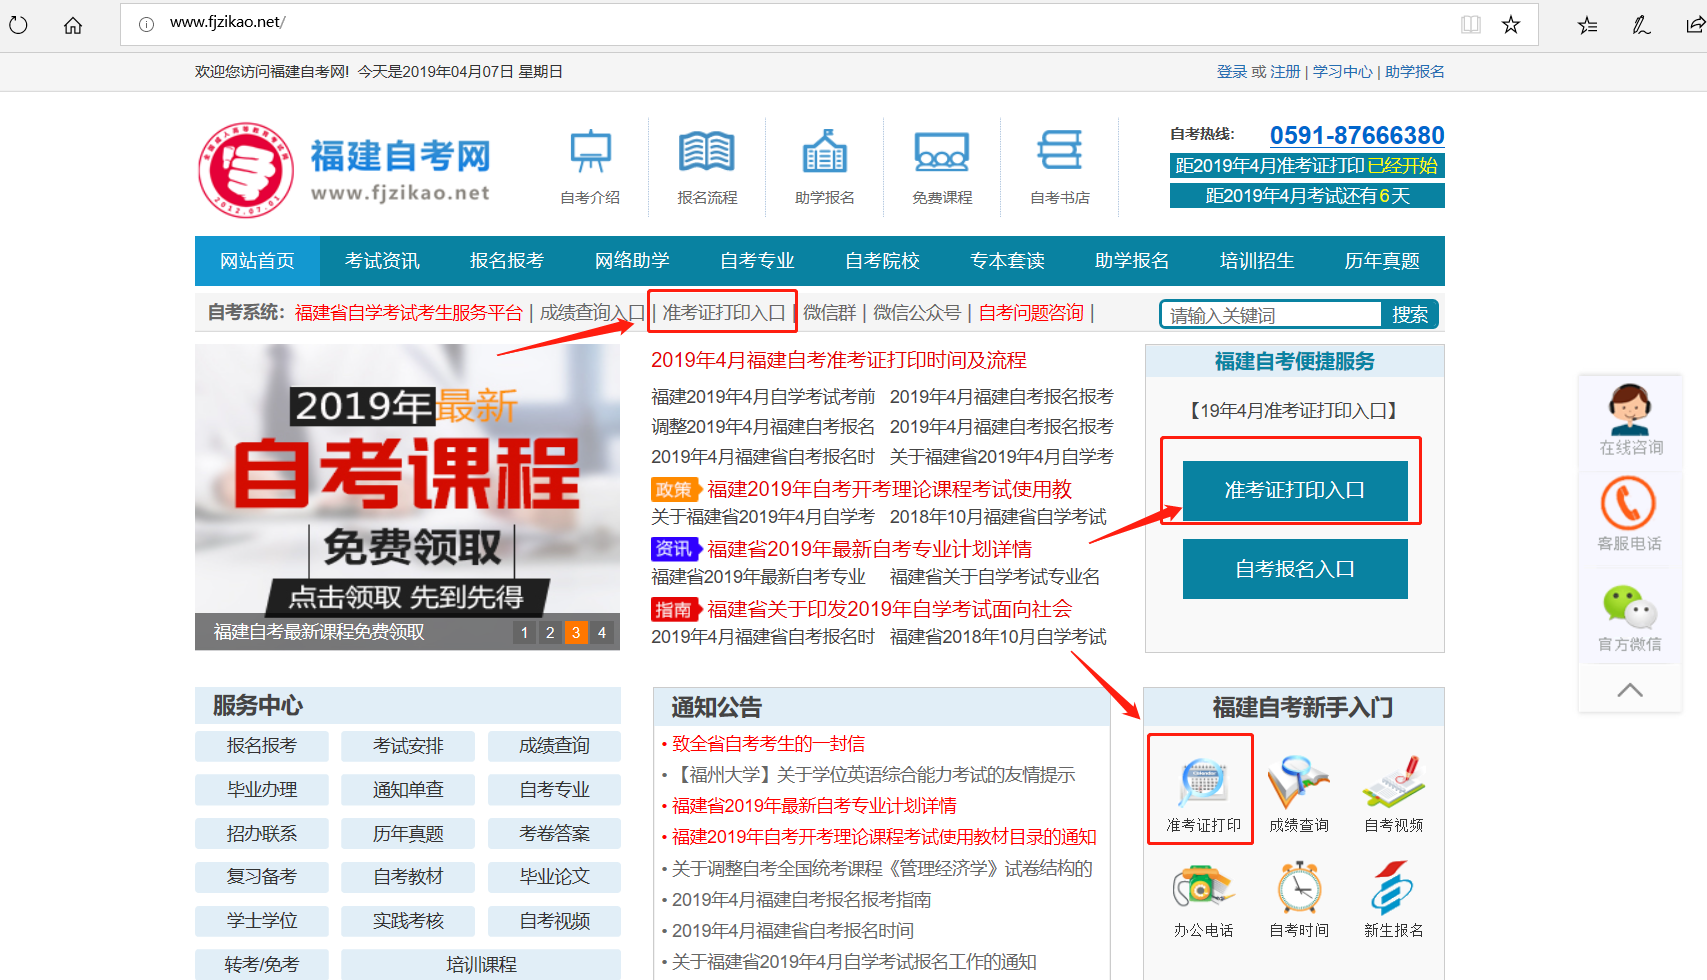Jump to carousel slide 4 indicator
This screenshot has width=1707, height=980.
[x=601, y=632]
